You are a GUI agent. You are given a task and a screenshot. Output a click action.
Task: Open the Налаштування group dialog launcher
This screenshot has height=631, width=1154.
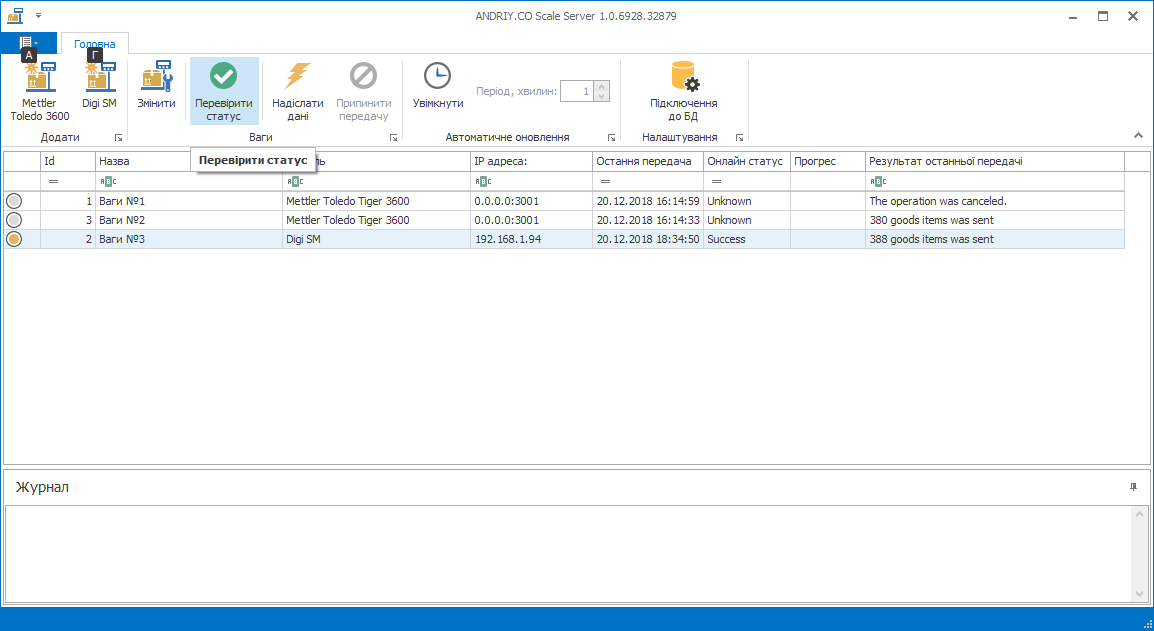click(x=740, y=138)
